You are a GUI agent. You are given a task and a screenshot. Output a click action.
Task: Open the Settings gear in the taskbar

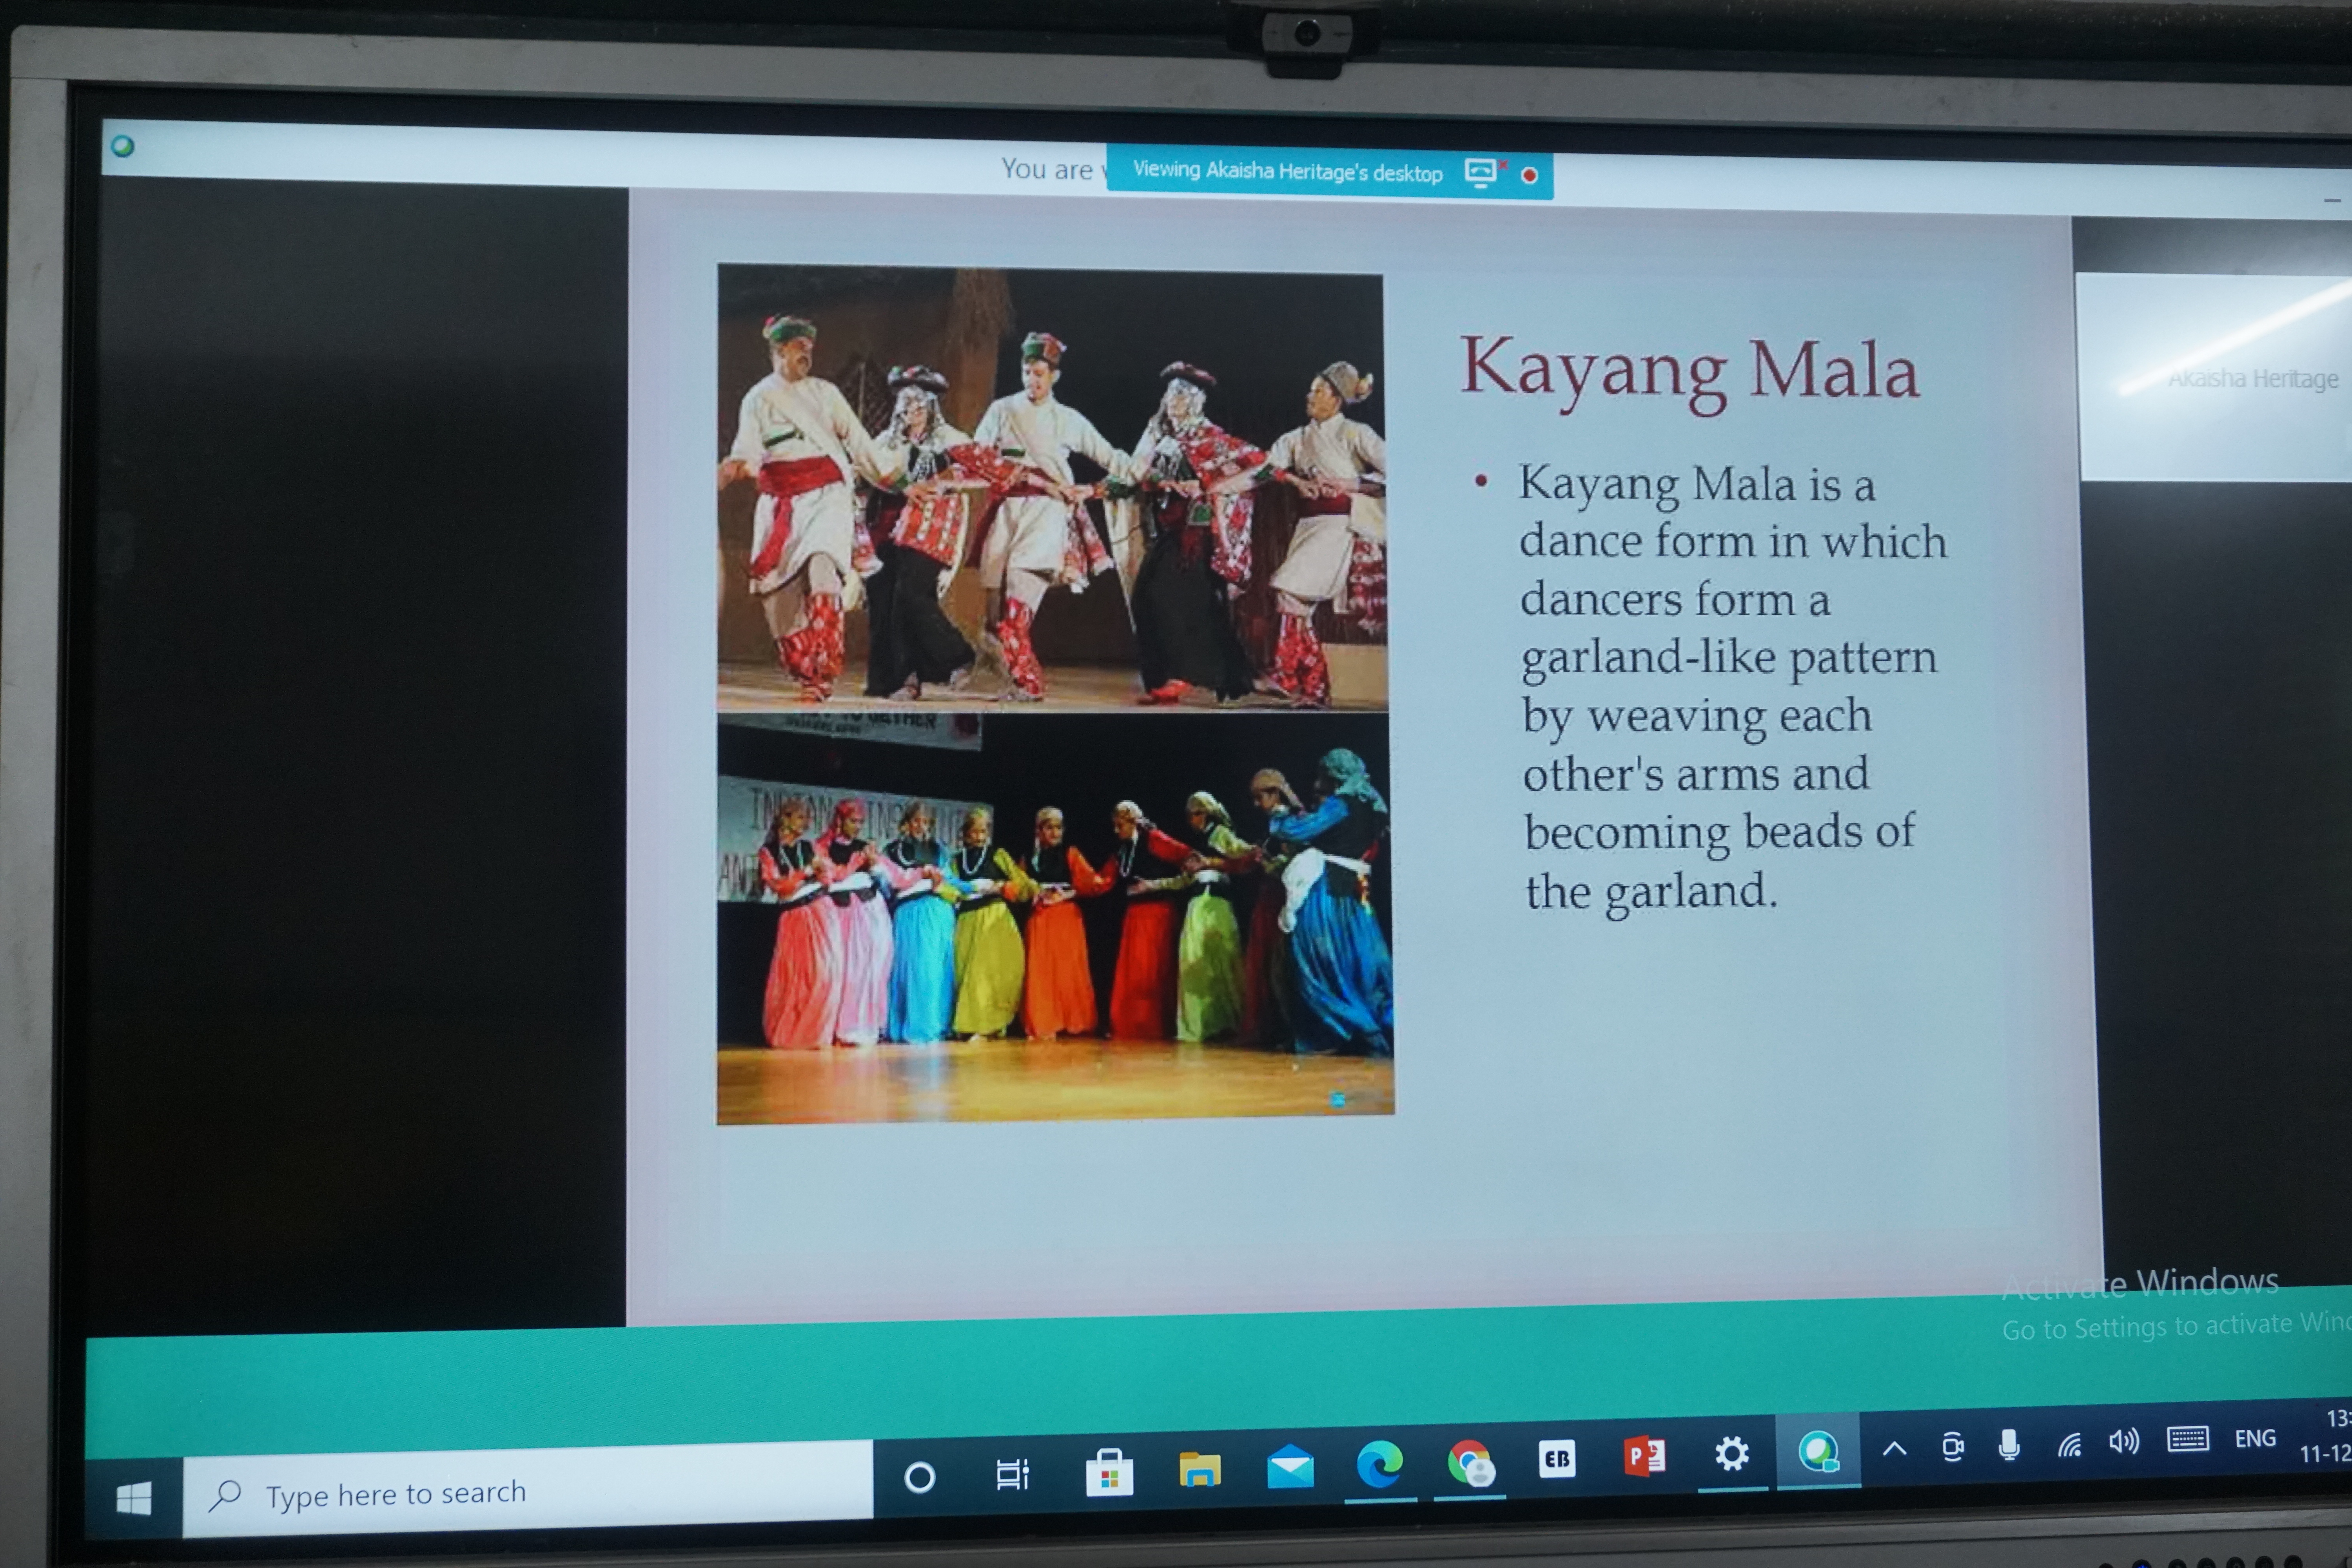coord(1731,1453)
